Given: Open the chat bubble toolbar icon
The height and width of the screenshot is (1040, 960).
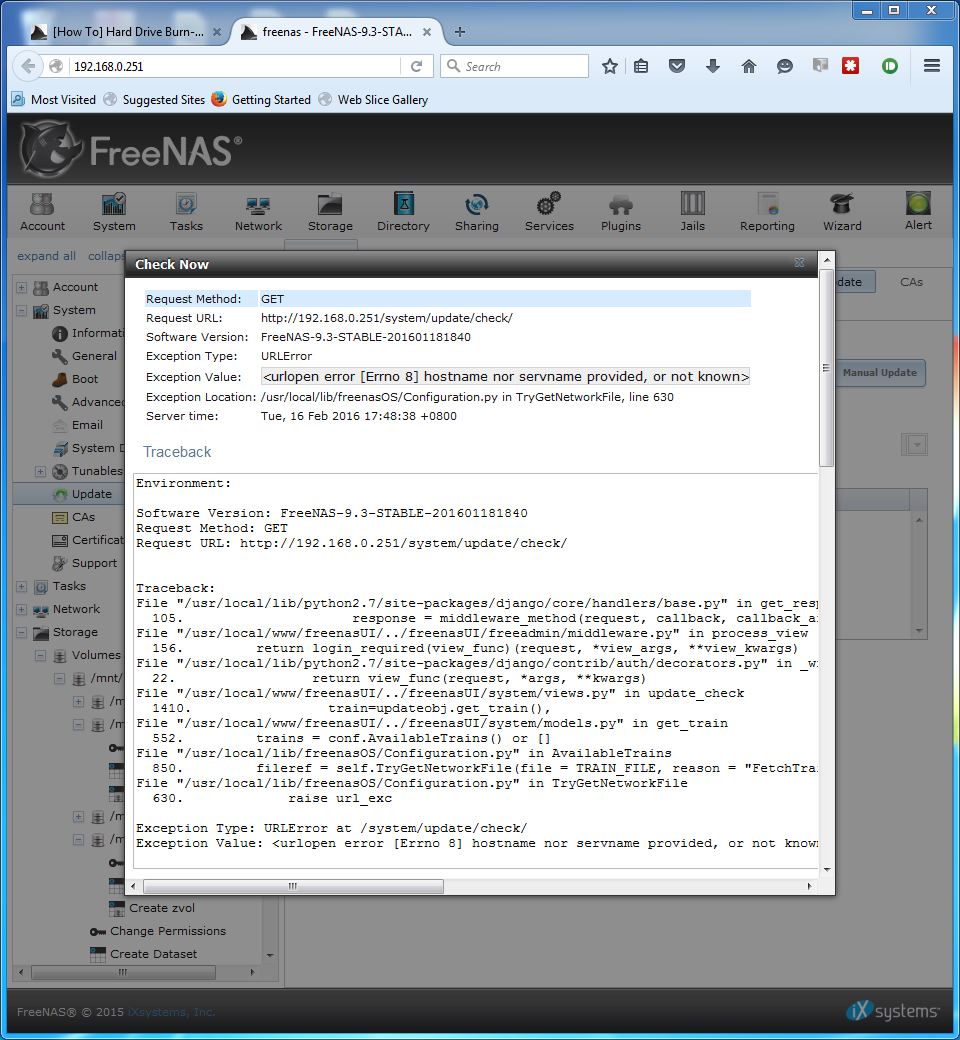Looking at the screenshot, I should point(785,66).
